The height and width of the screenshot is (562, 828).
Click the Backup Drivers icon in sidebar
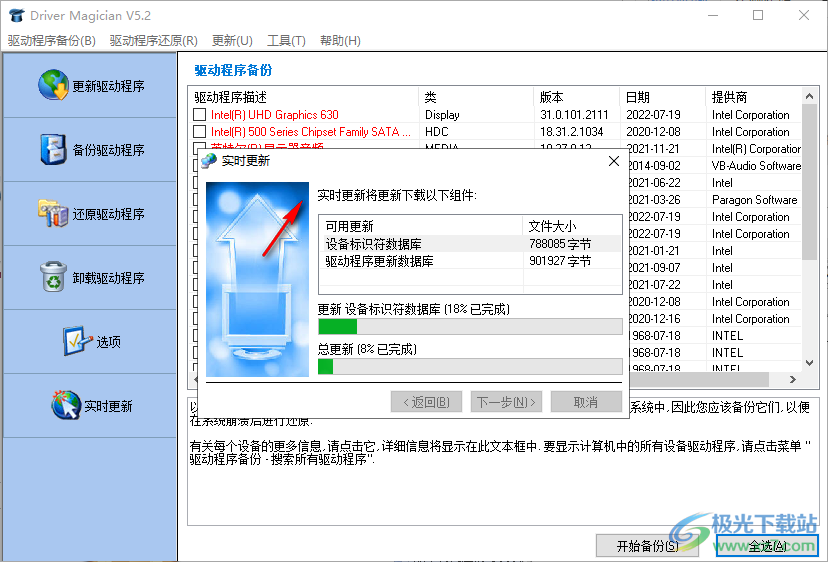click(53, 149)
